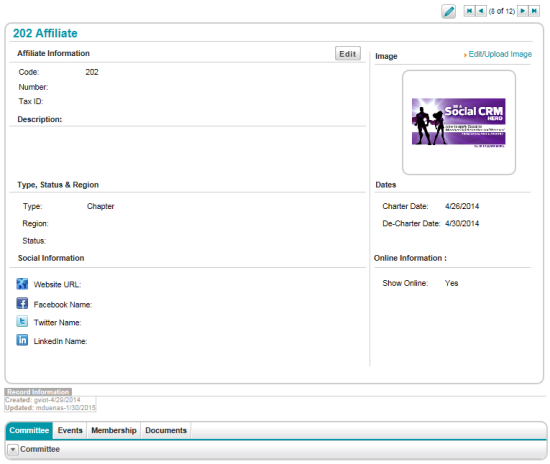The height and width of the screenshot is (464, 550).
Task: Switch to the Events tab
Action: (x=70, y=430)
